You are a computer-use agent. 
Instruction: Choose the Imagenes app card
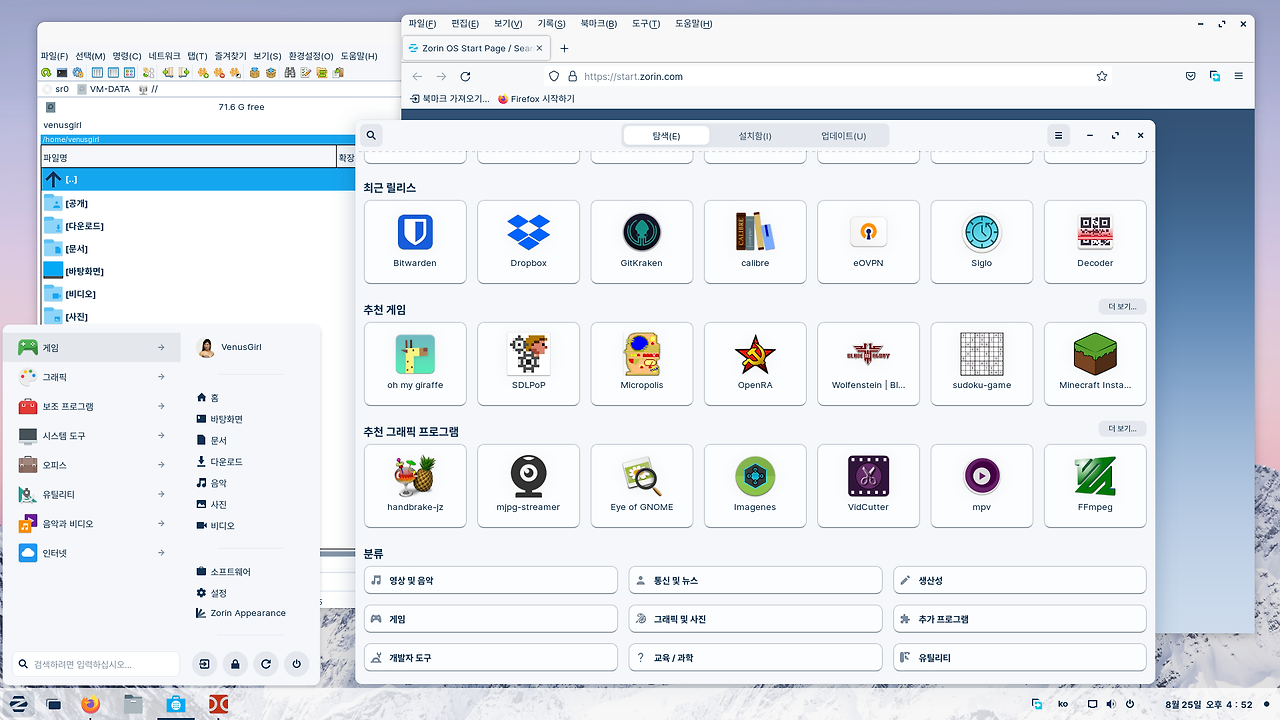tap(755, 485)
